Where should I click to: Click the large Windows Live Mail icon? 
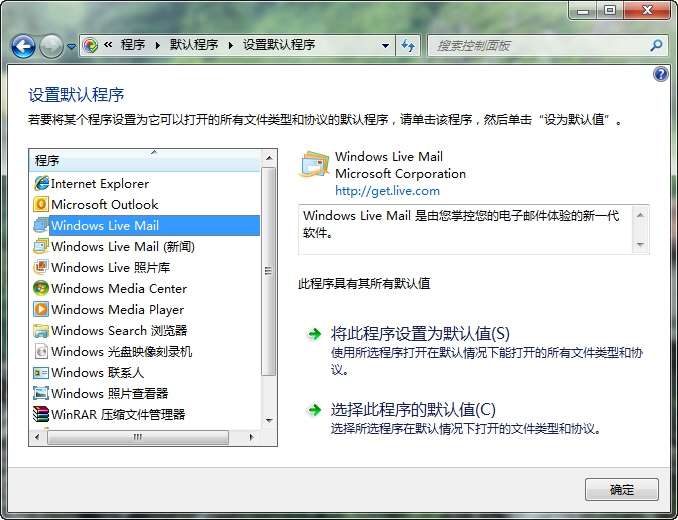coord(314,165)
